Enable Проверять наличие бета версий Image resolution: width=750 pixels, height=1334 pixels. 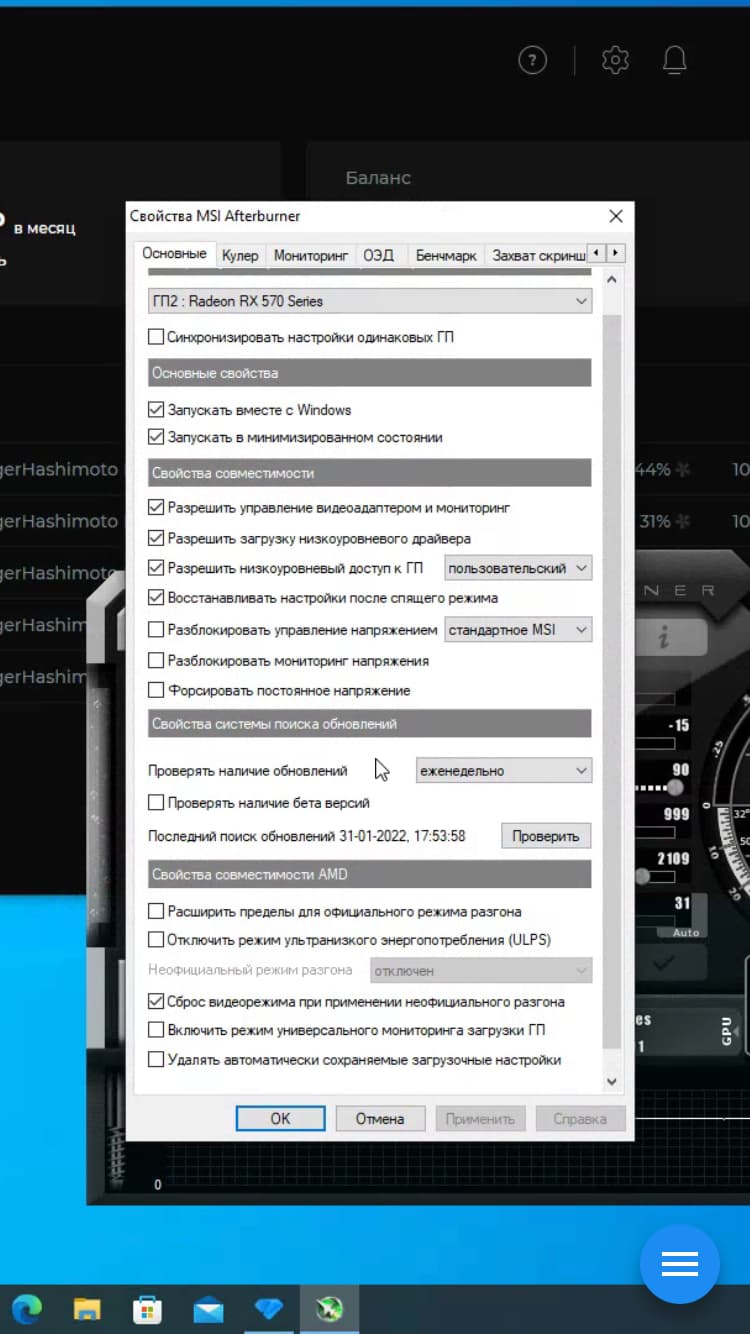click(156, 802)
